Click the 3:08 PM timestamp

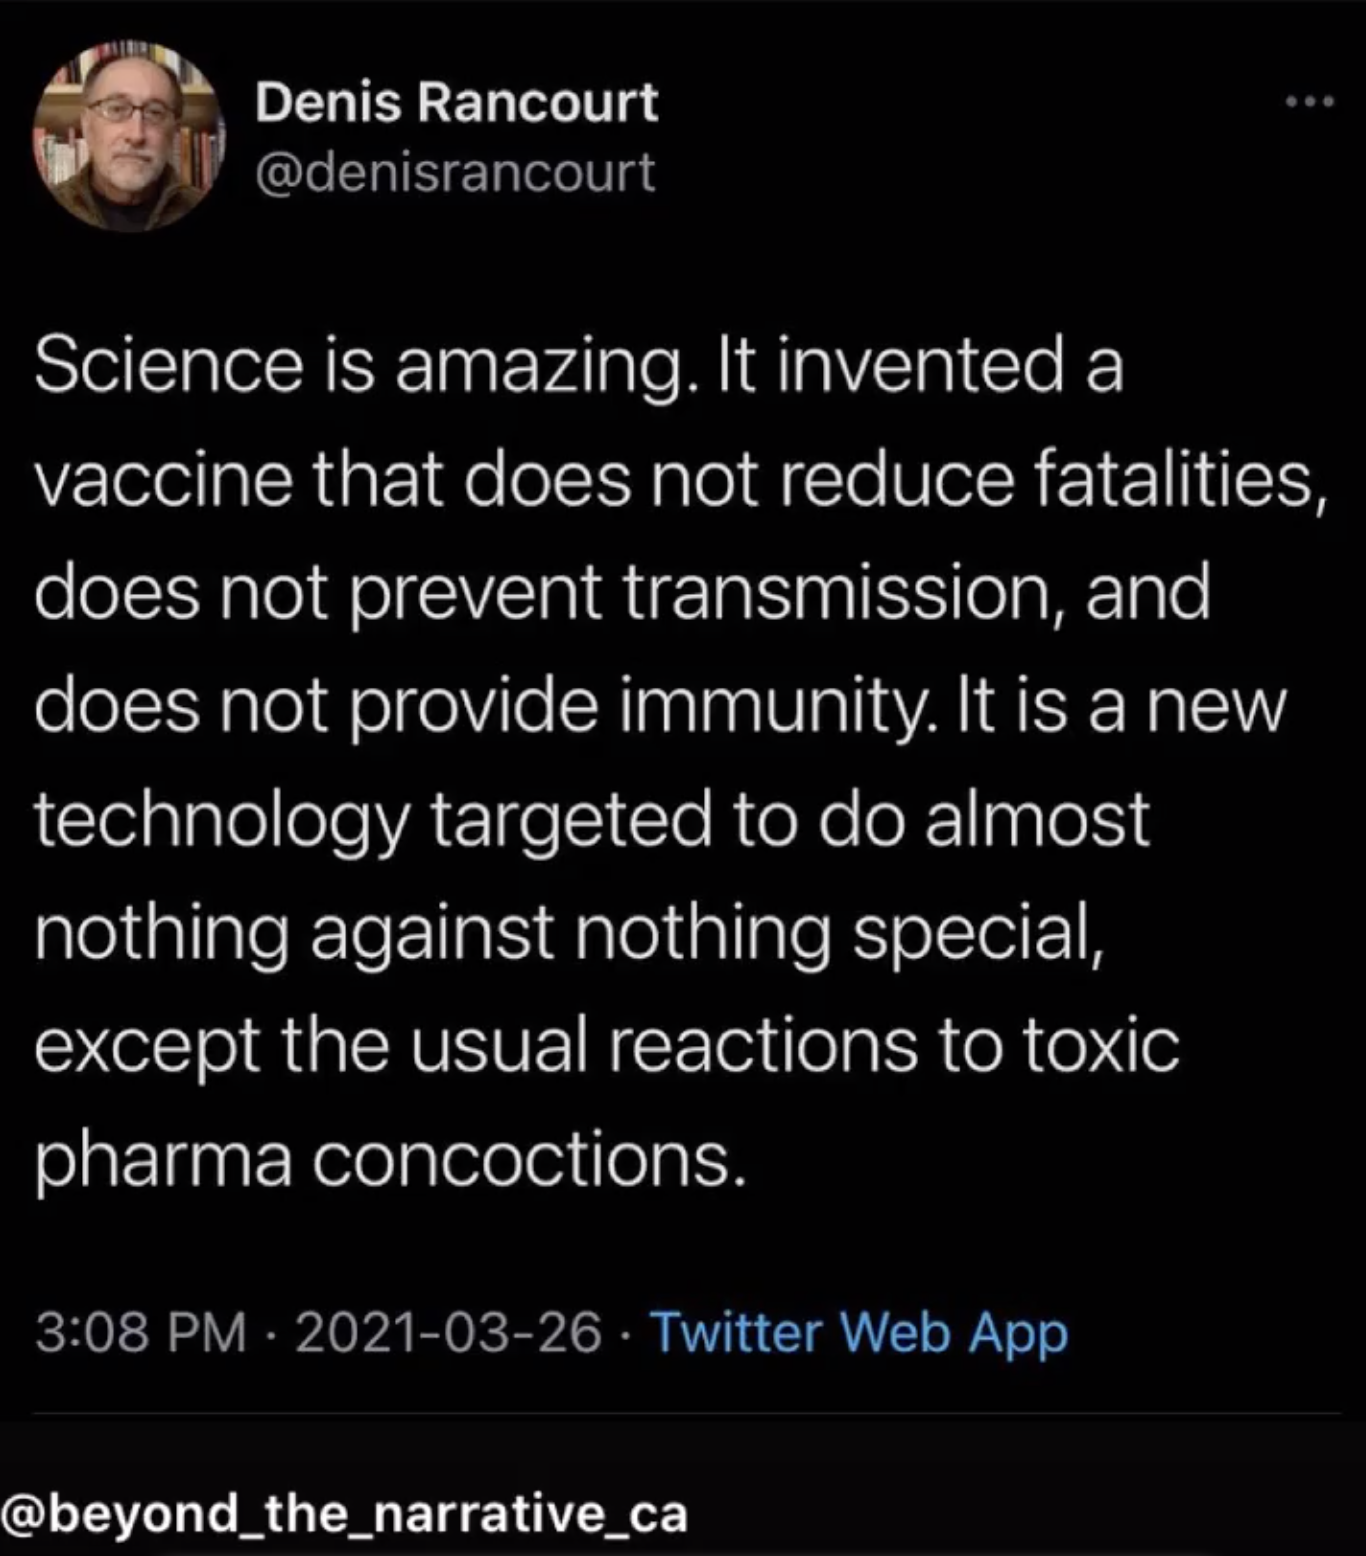(x=140, y=1333)
